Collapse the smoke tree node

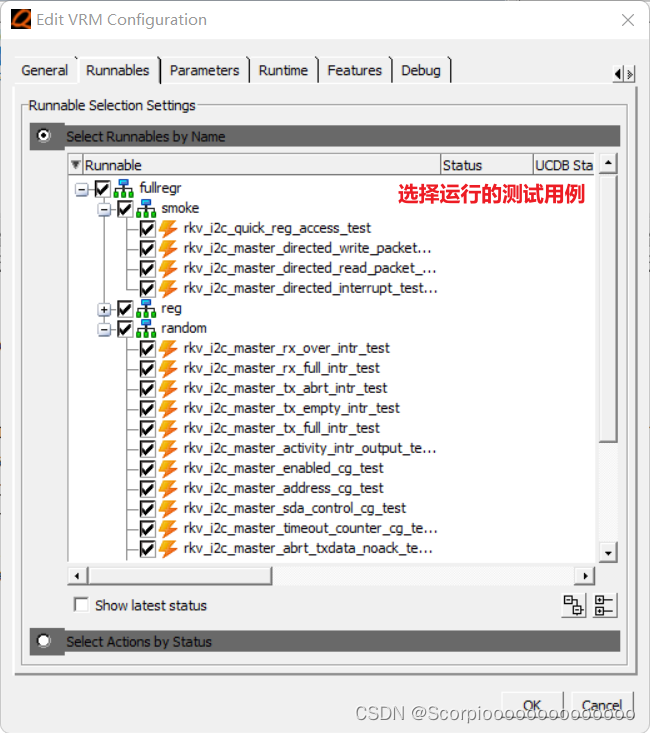tap(104, 210)
